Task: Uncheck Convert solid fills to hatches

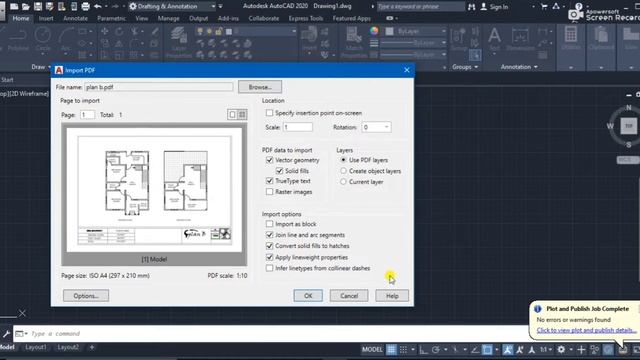Action: tap(269, 246)
